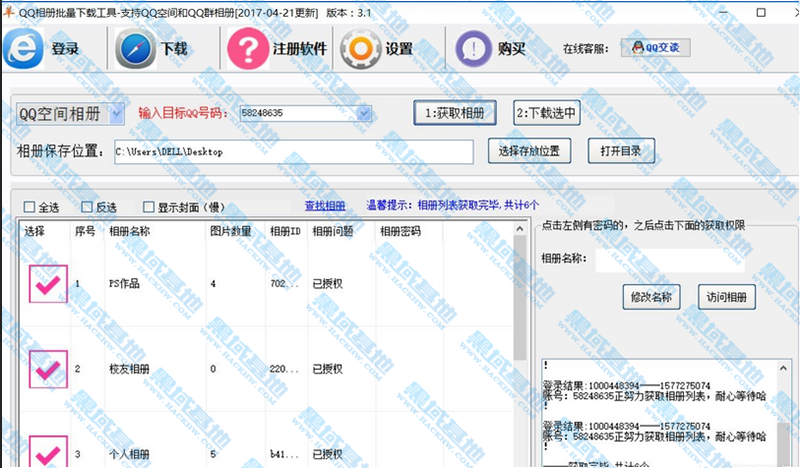Select the 校友相册 album name
This screenshot has height=468, width=800.
coord(129,369)
